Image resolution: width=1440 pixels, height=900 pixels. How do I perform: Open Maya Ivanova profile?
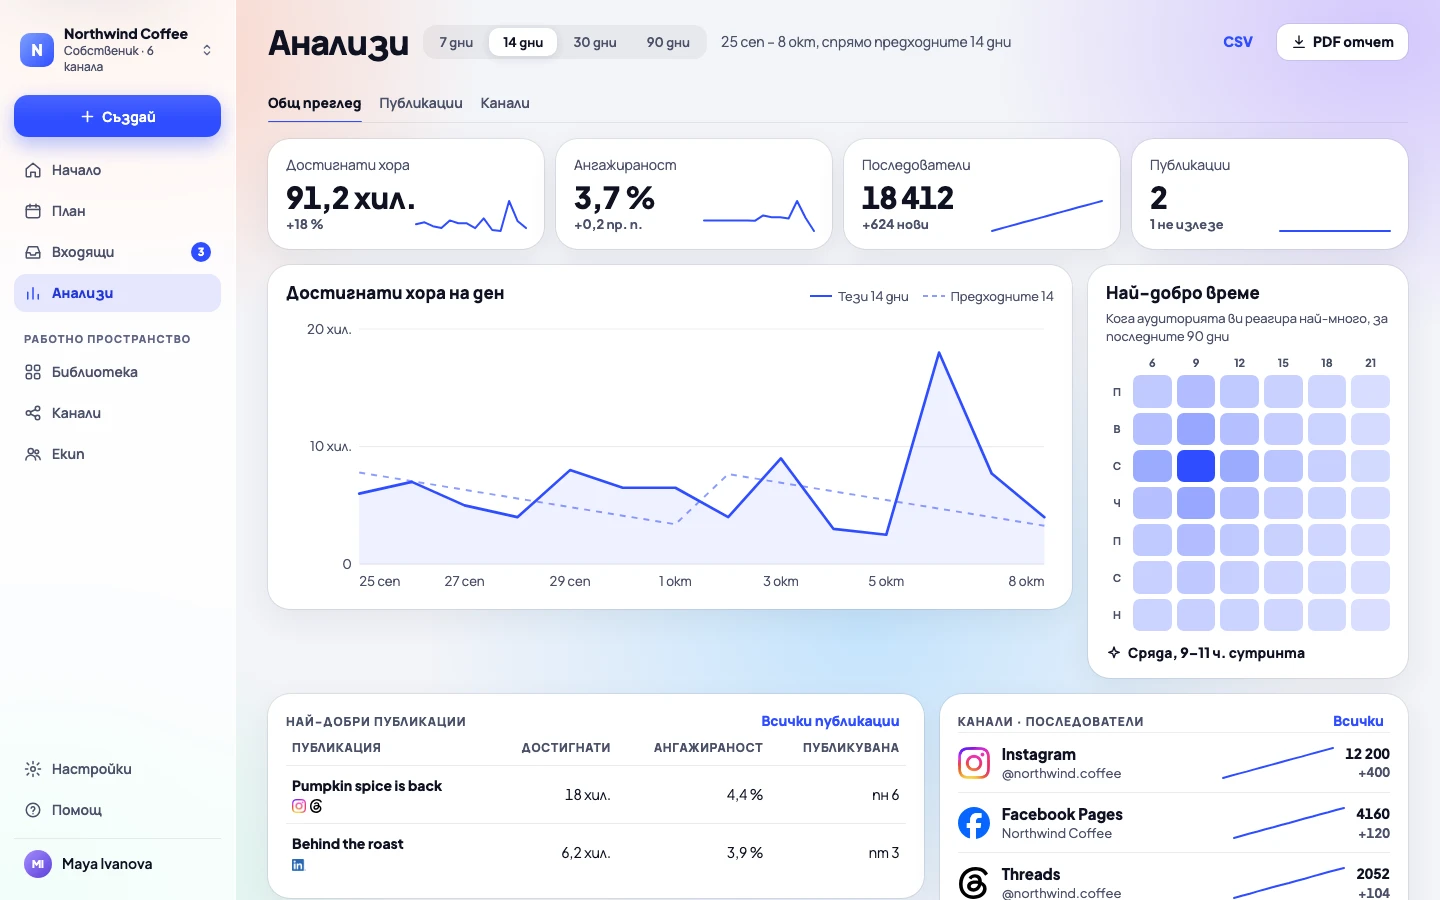117,864
